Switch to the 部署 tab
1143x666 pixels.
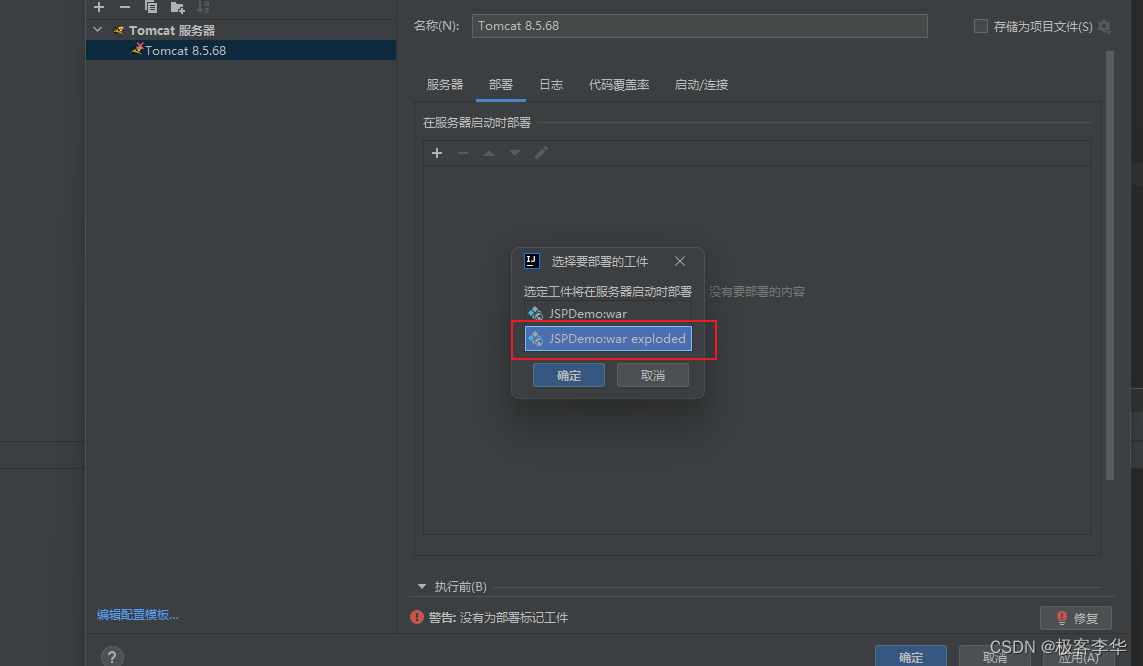click(x=501, y=85)
